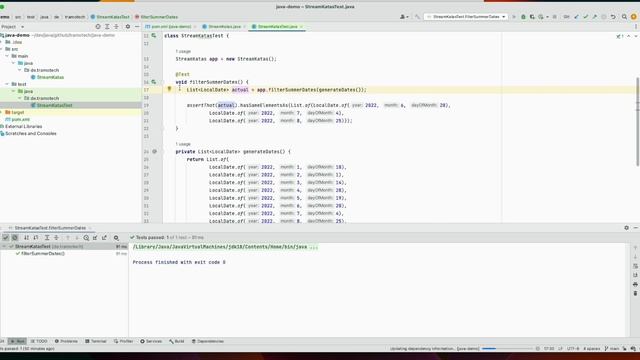640x360 pixels.
Task: Click collapse all icon in Run test toolbar
Action: [x=56, y=238]
